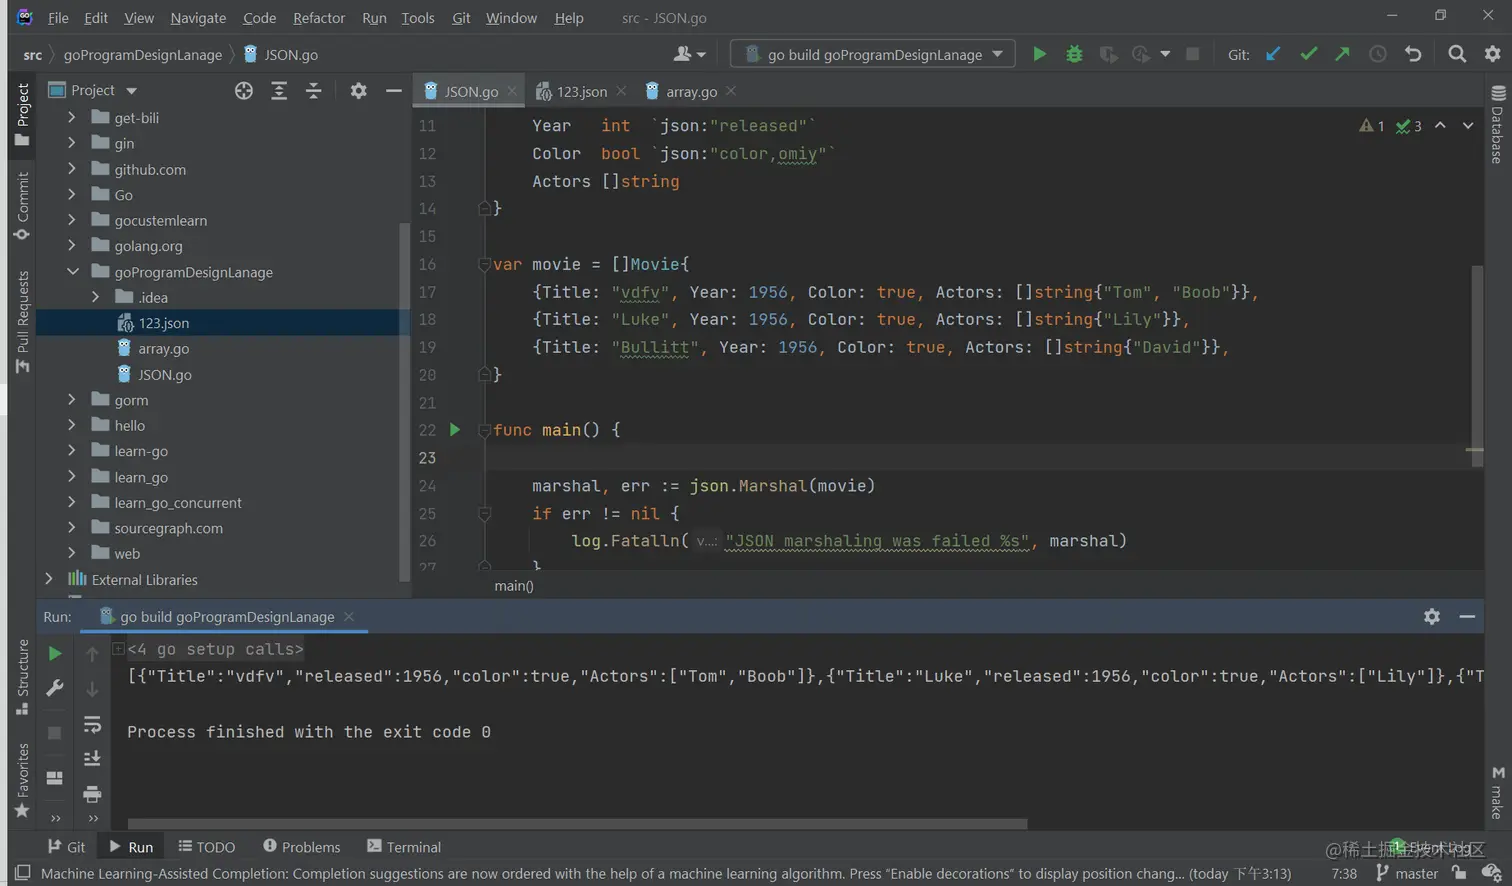Switch to the array.go editor tab

pyautogui.click(x=691, y=91)
